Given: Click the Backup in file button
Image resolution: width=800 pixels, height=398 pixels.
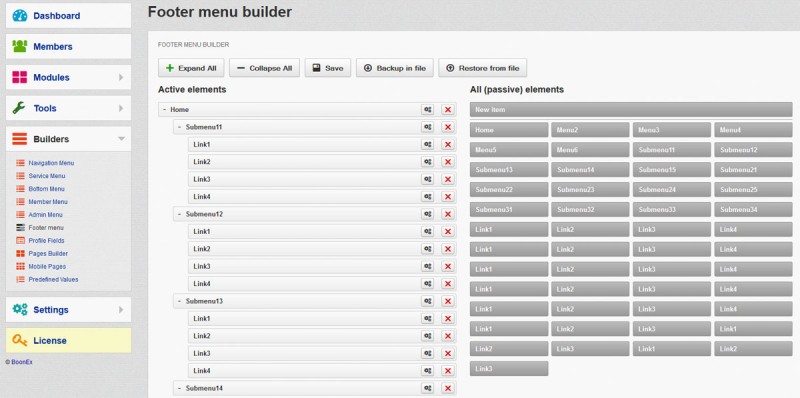Looking at the screenshot, I should 394,68.
